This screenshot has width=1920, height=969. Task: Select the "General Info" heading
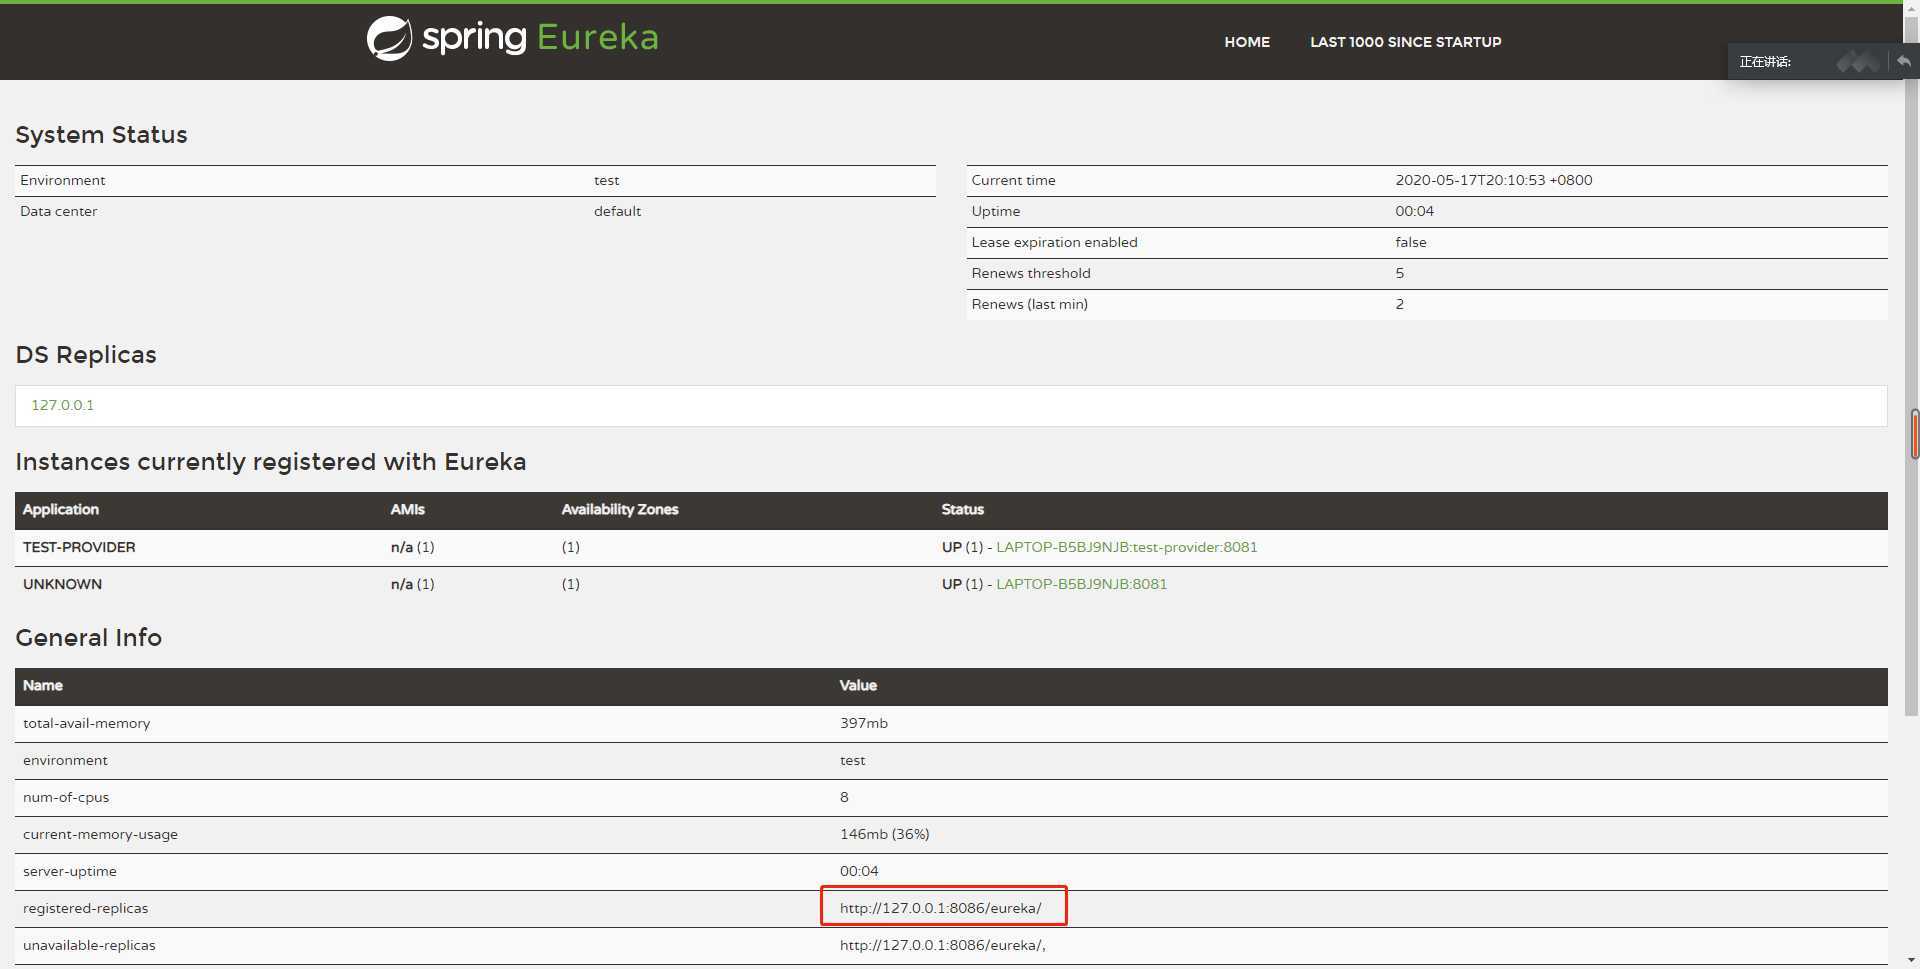88,638
